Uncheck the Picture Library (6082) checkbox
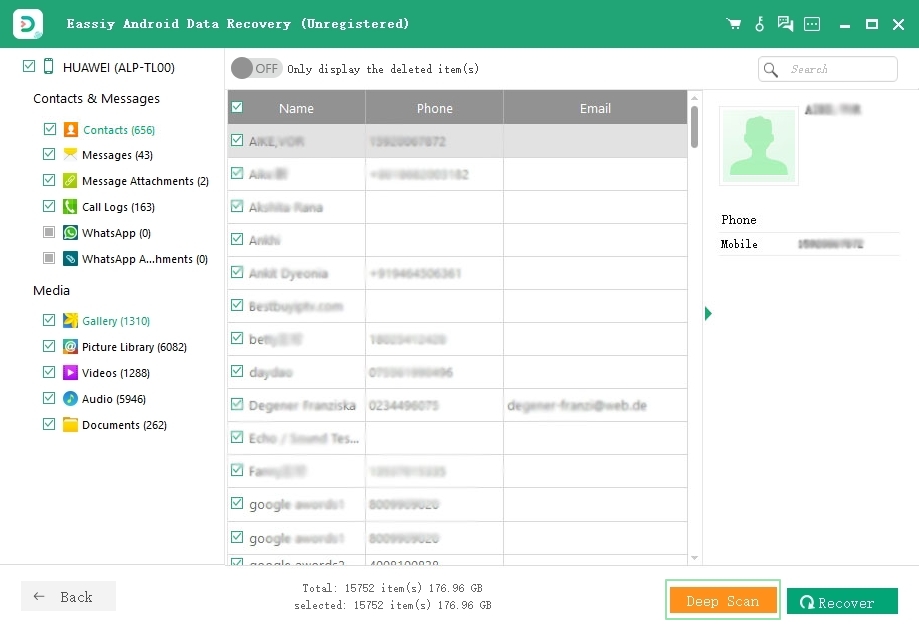The width and height of the screenshot is (919, 627). coord(49,346)
